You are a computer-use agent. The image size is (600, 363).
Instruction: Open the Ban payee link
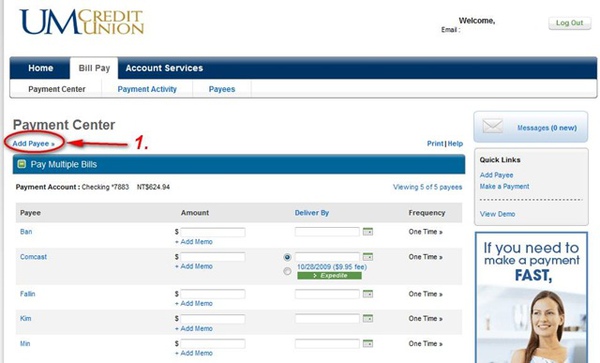(26, 232)
